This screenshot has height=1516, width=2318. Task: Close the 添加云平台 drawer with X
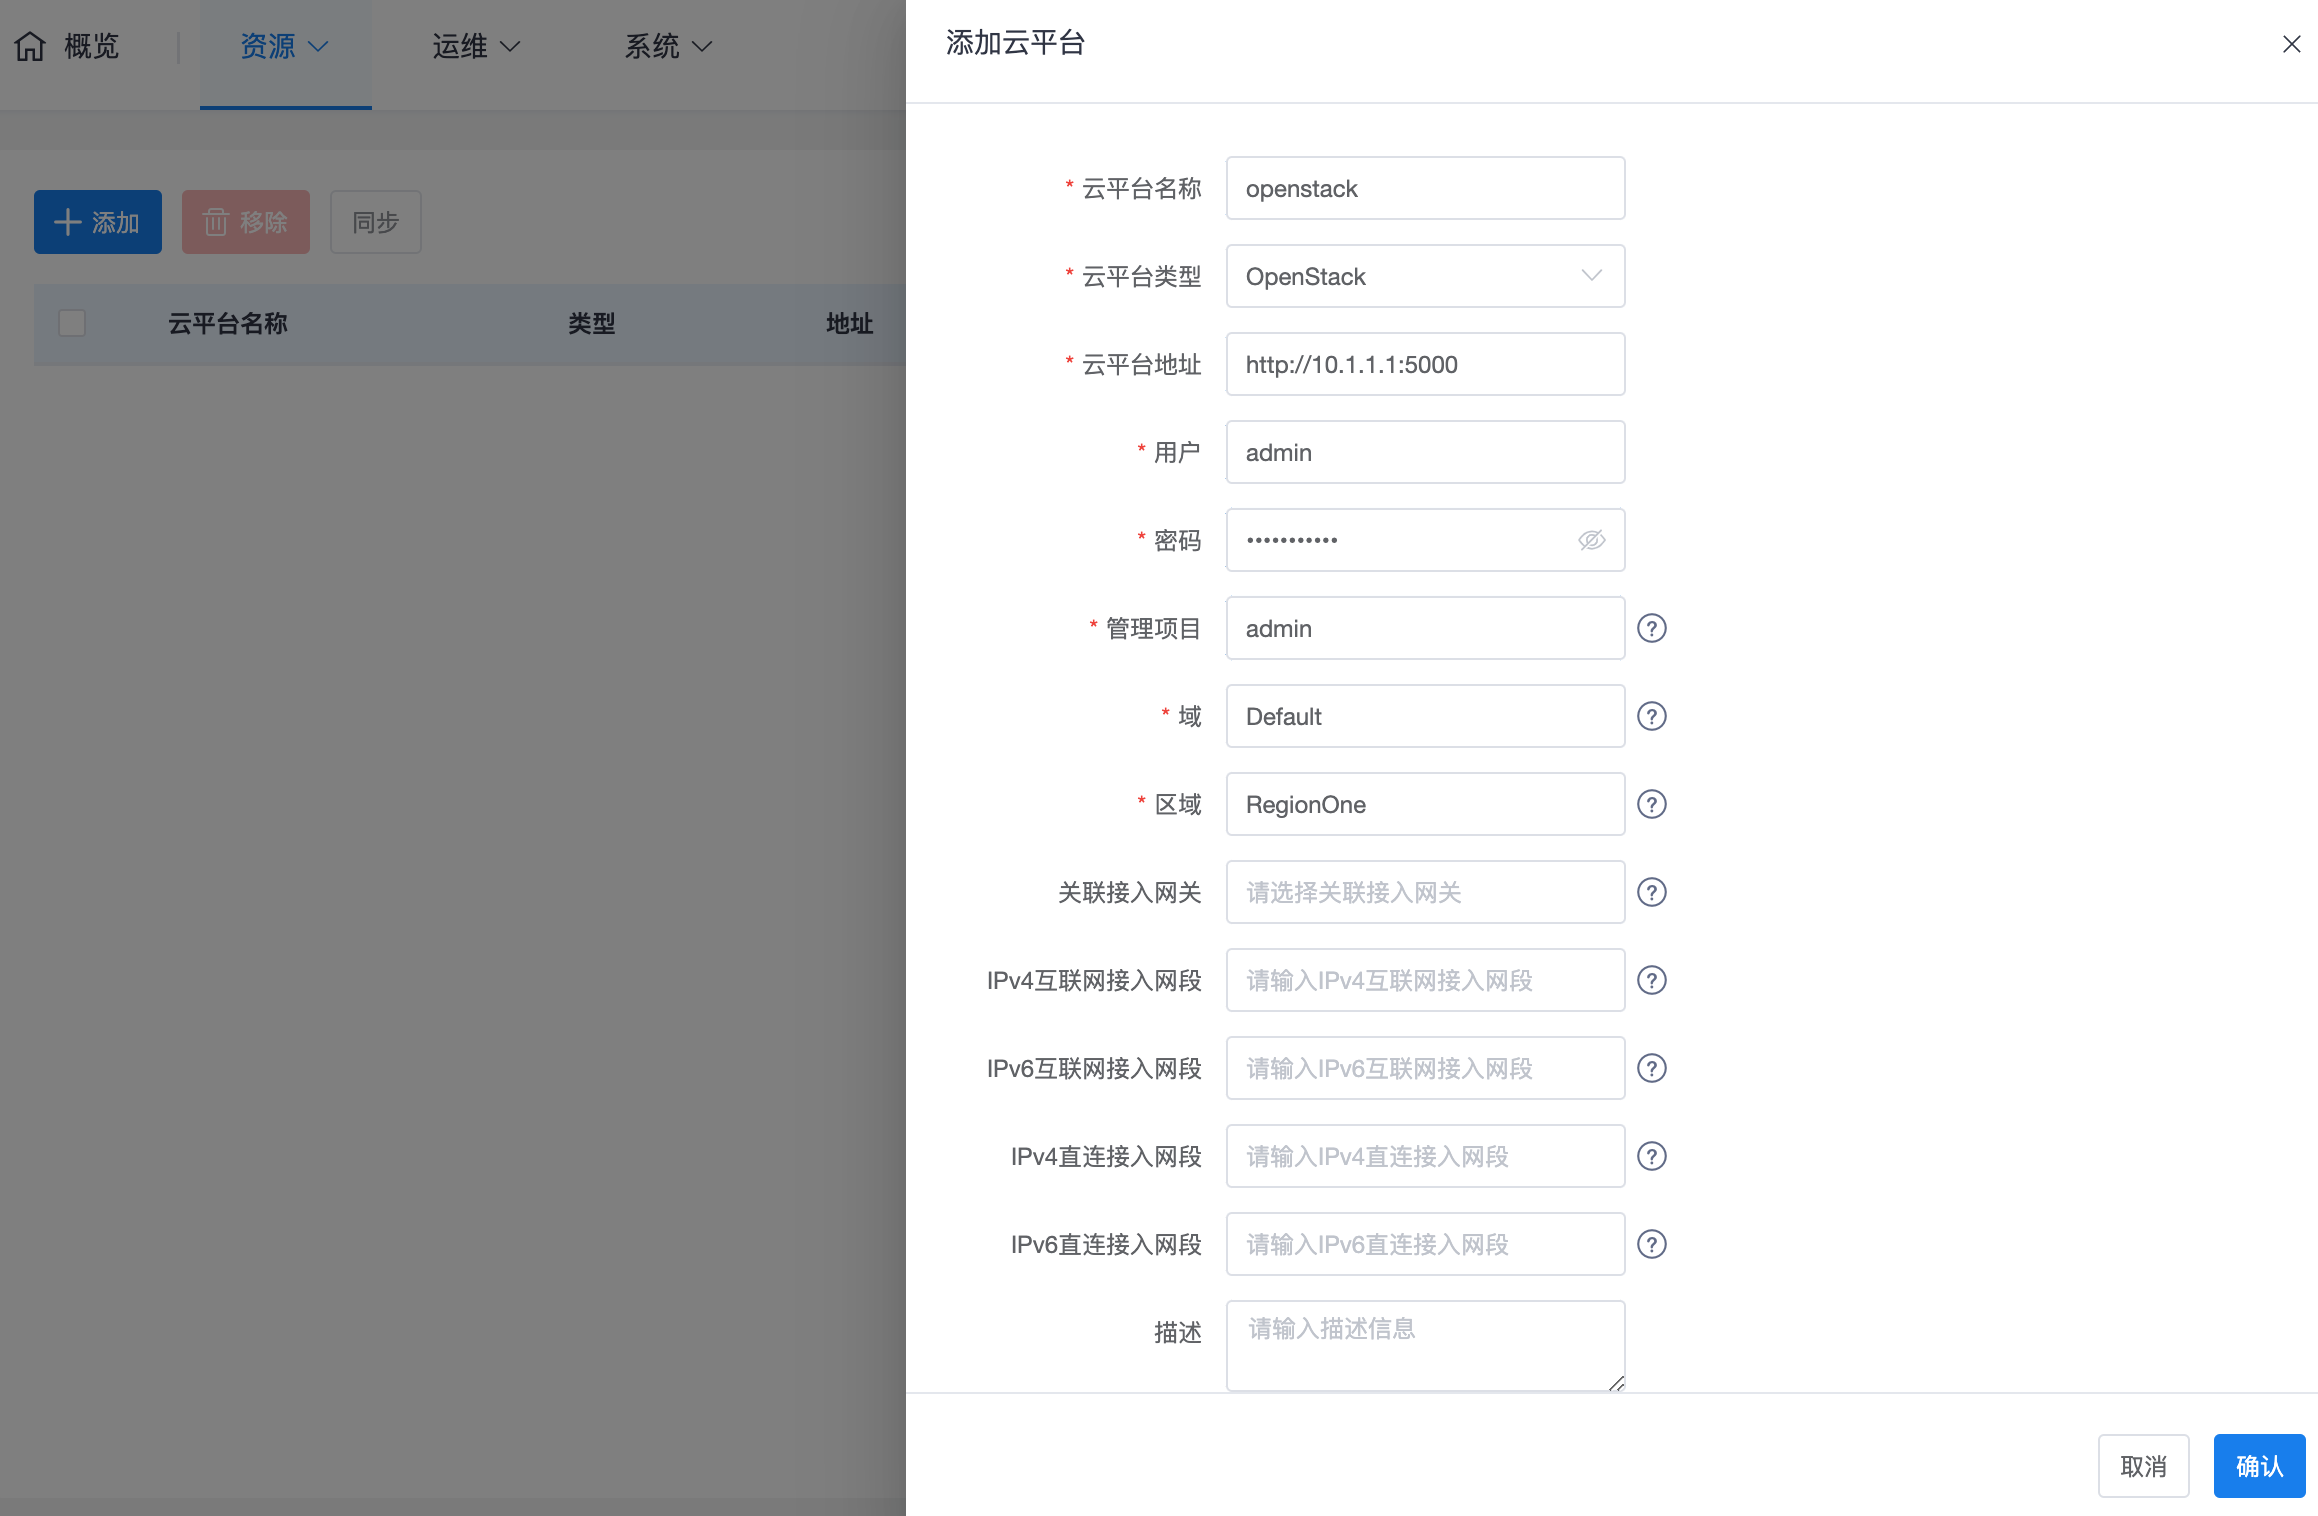(x=2291, y=44)
